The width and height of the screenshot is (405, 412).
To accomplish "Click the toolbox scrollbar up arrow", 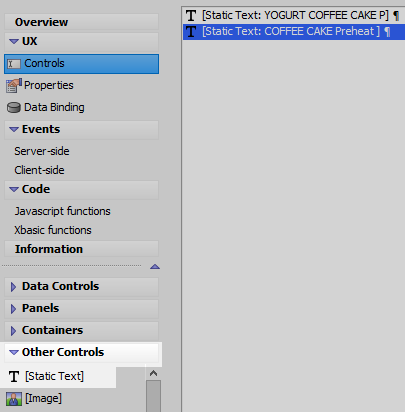I will 153,373.
